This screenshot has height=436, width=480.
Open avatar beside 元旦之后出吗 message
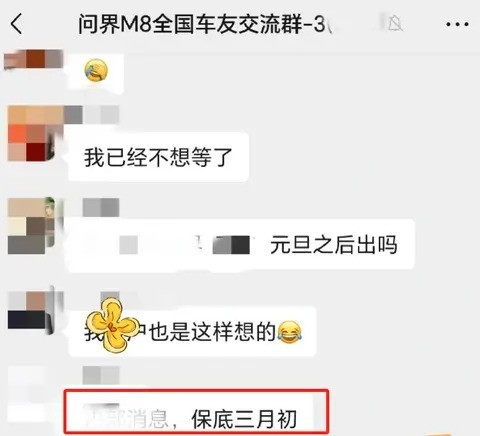pyautogui.click(x=31, y=226)
